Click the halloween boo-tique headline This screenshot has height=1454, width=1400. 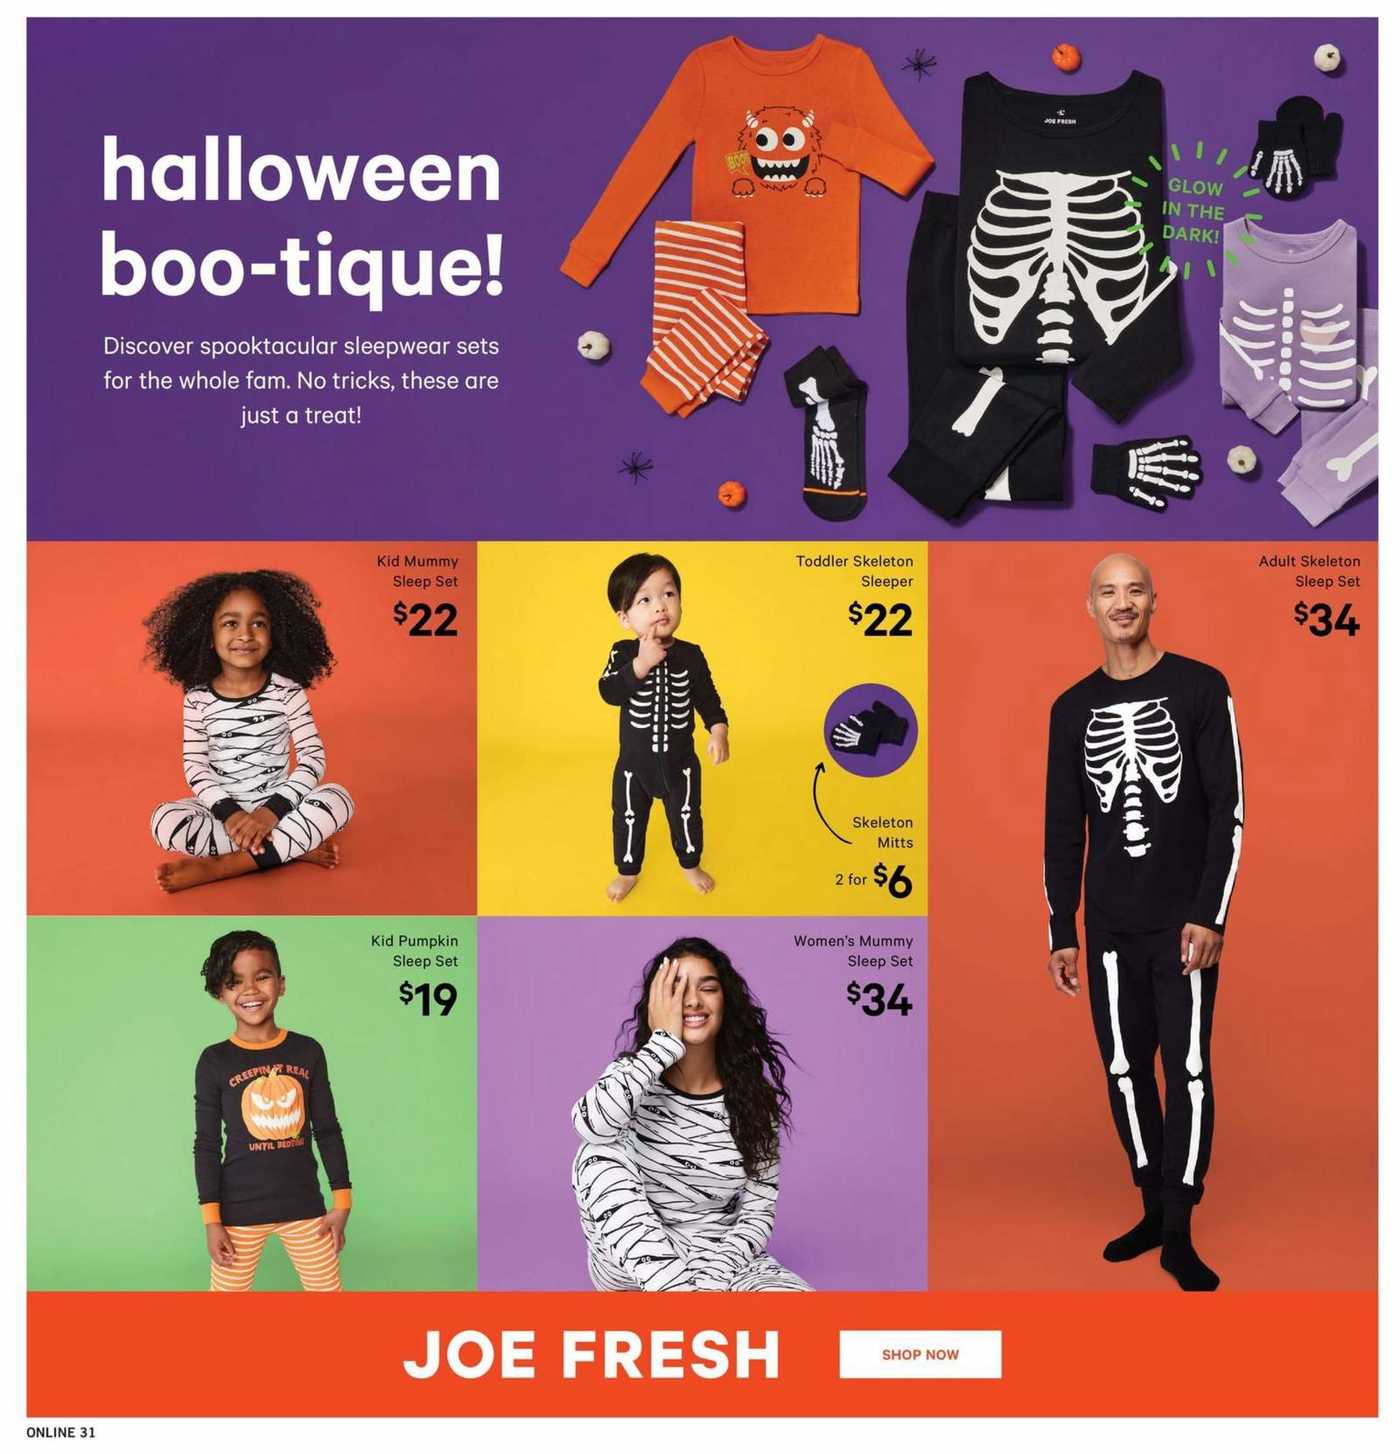pos(301,219)
